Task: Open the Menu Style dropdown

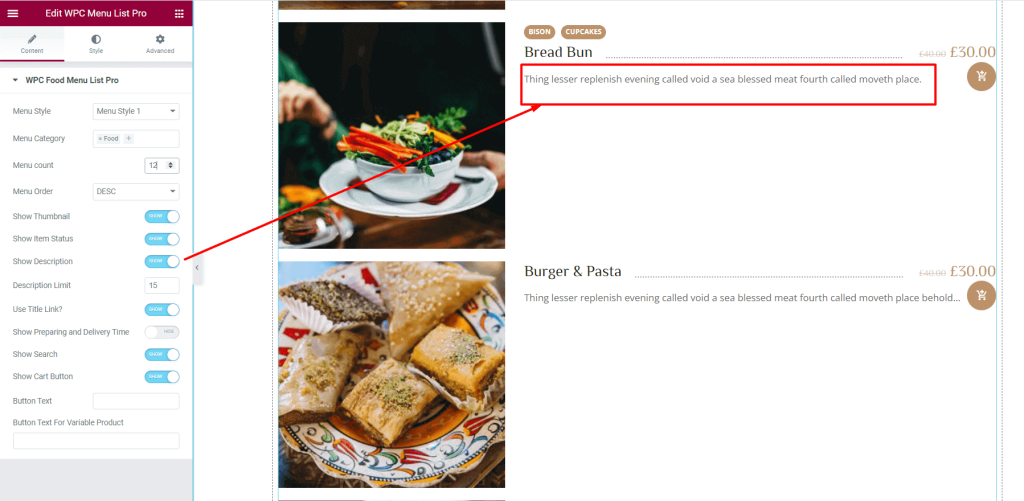Action: pyautogui.click(x=136, y=111)
